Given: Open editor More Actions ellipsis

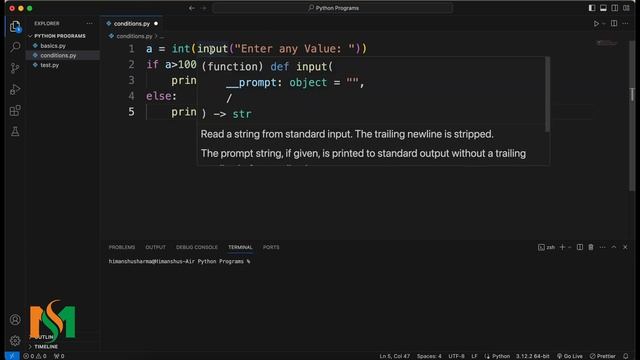Looking at the screenshot, I should click(625, 24).
